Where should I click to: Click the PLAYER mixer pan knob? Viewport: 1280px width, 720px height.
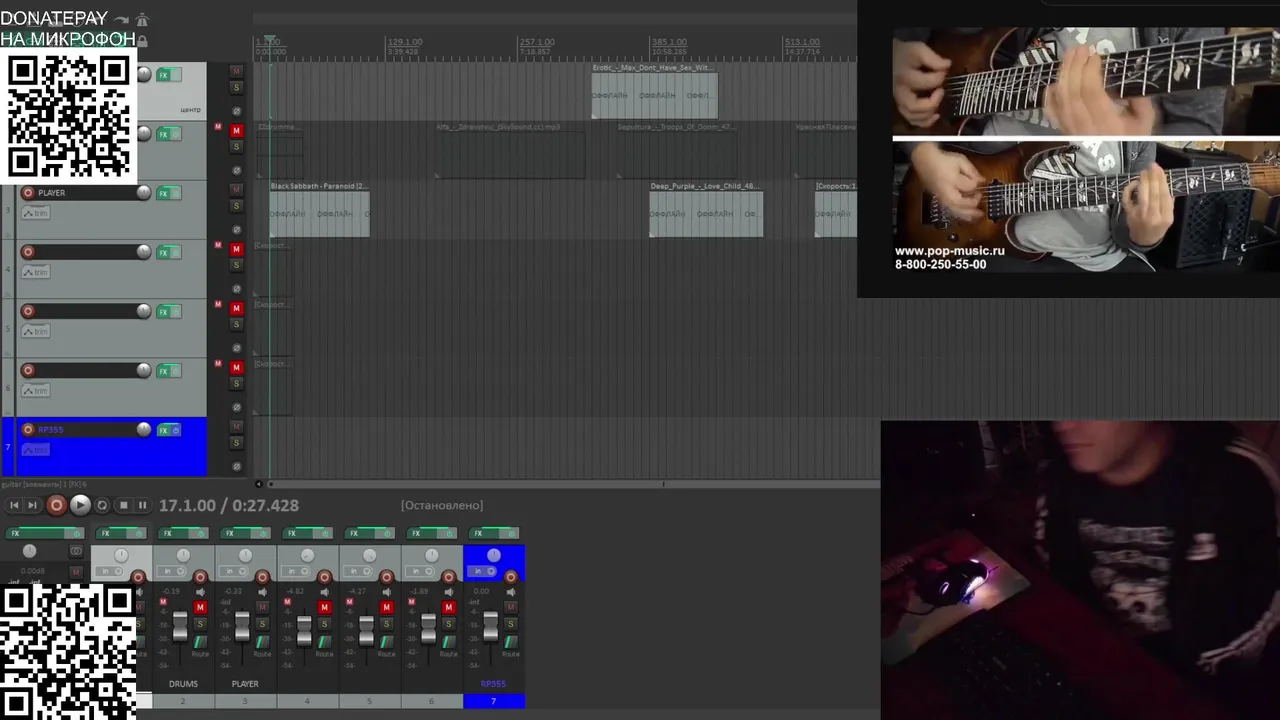[x=245, y=555]
